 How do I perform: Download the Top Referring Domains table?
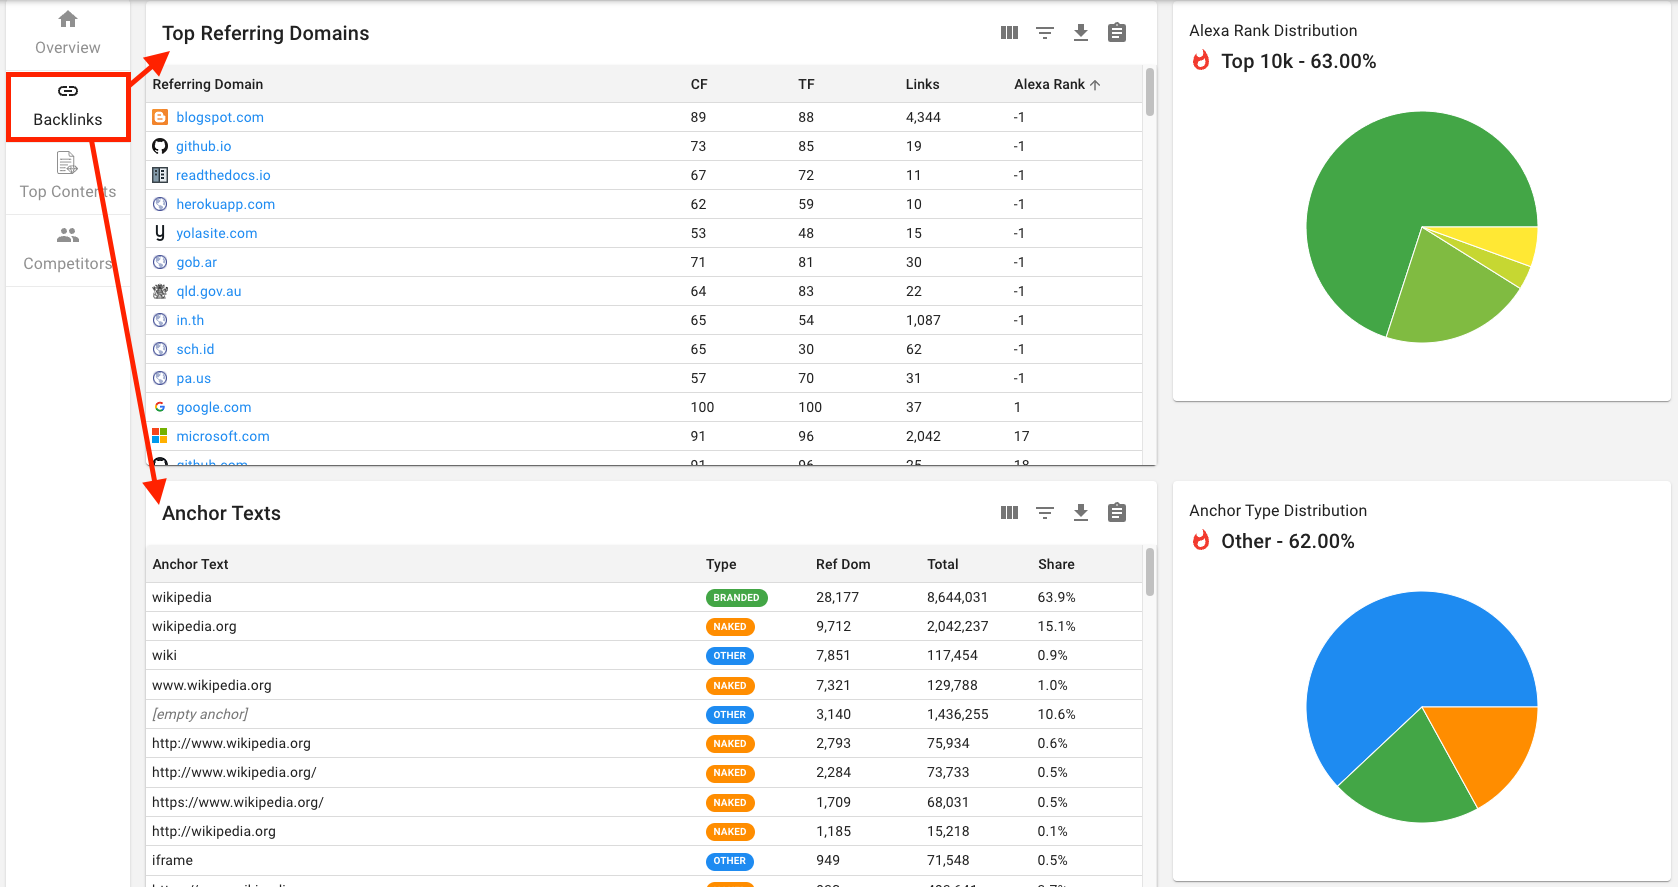coord(1081,33)
